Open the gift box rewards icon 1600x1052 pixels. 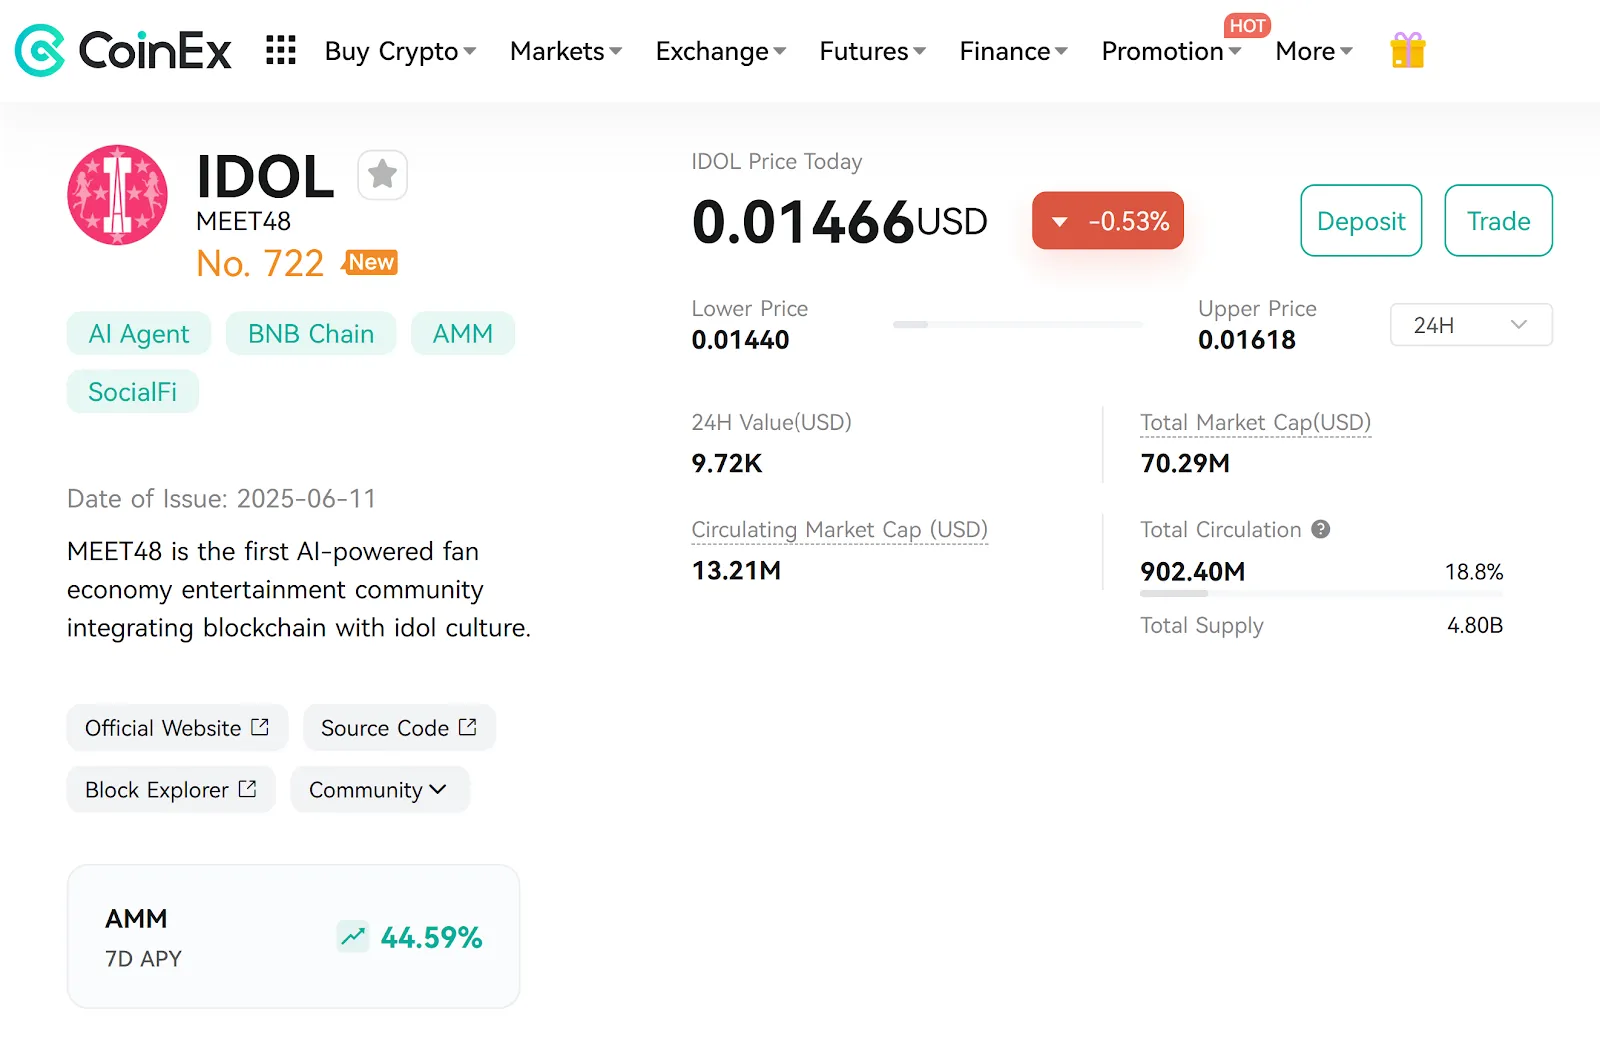click(x=1407, y=50)
